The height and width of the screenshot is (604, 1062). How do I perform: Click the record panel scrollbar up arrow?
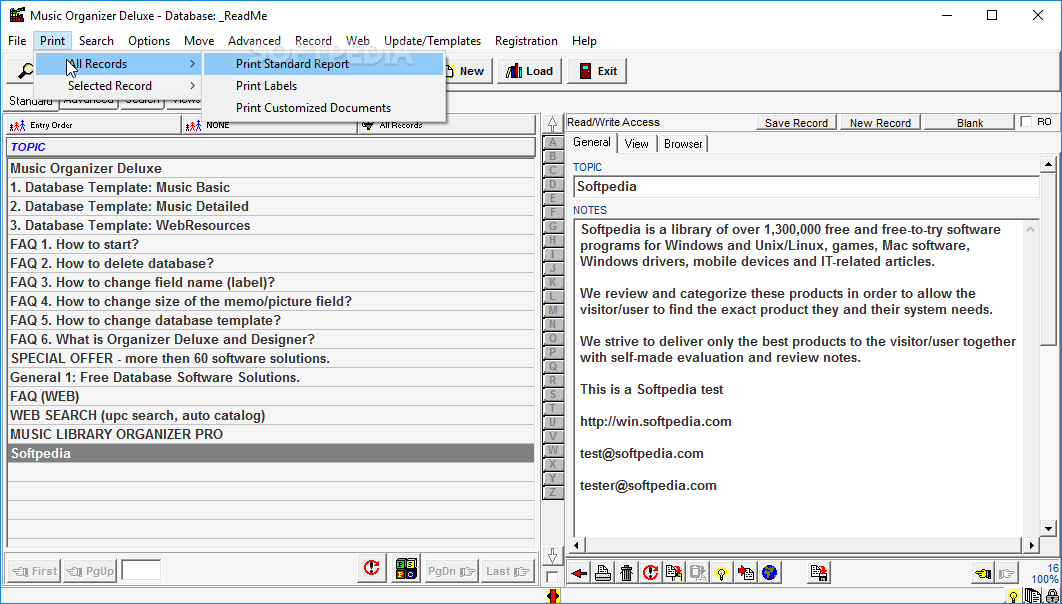pos(1048,164)
